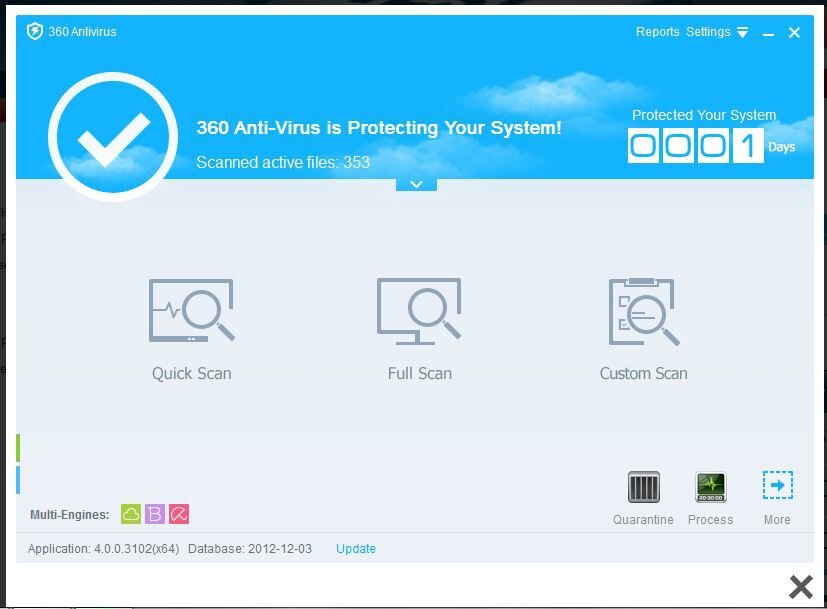Open the Quarantine vault

tap(643, 488)
